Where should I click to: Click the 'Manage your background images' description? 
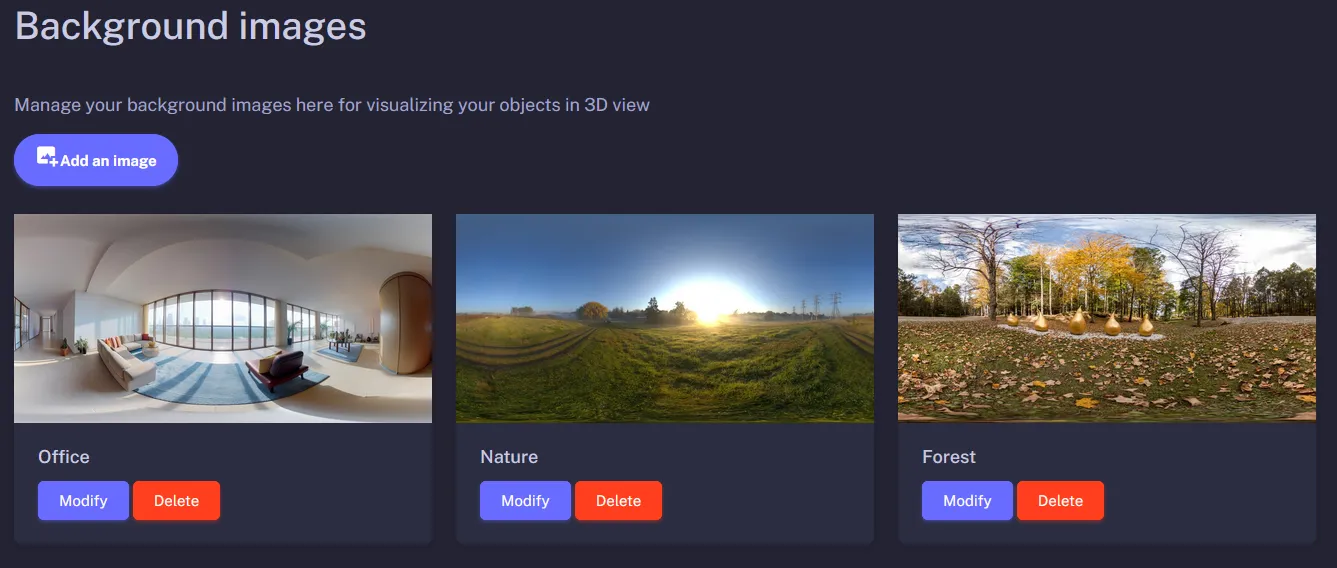[332, 105]
